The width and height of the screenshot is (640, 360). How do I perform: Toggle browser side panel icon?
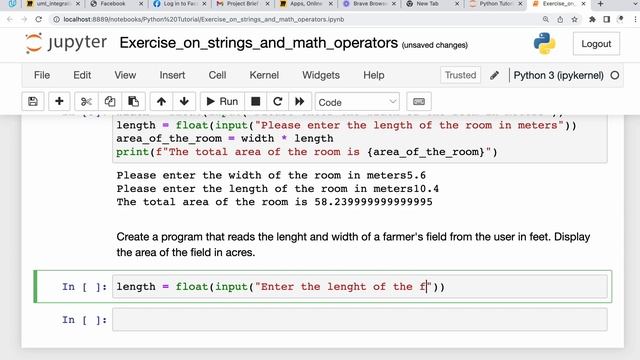607,19
